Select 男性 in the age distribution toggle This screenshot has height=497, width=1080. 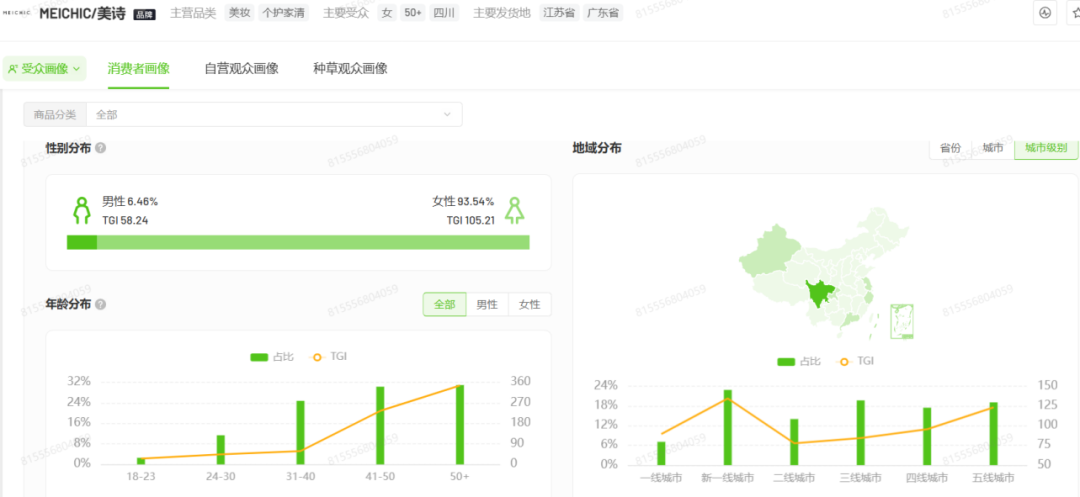pos(487,304)
